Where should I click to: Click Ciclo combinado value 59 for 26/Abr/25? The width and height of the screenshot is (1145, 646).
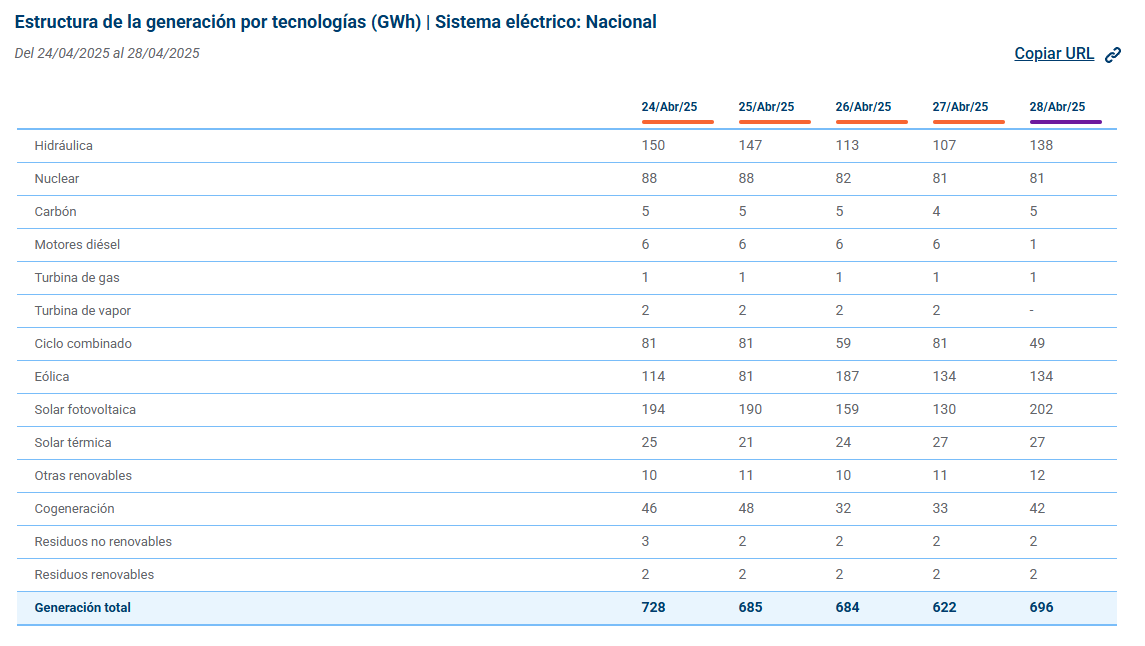click(x=843, y=344)
